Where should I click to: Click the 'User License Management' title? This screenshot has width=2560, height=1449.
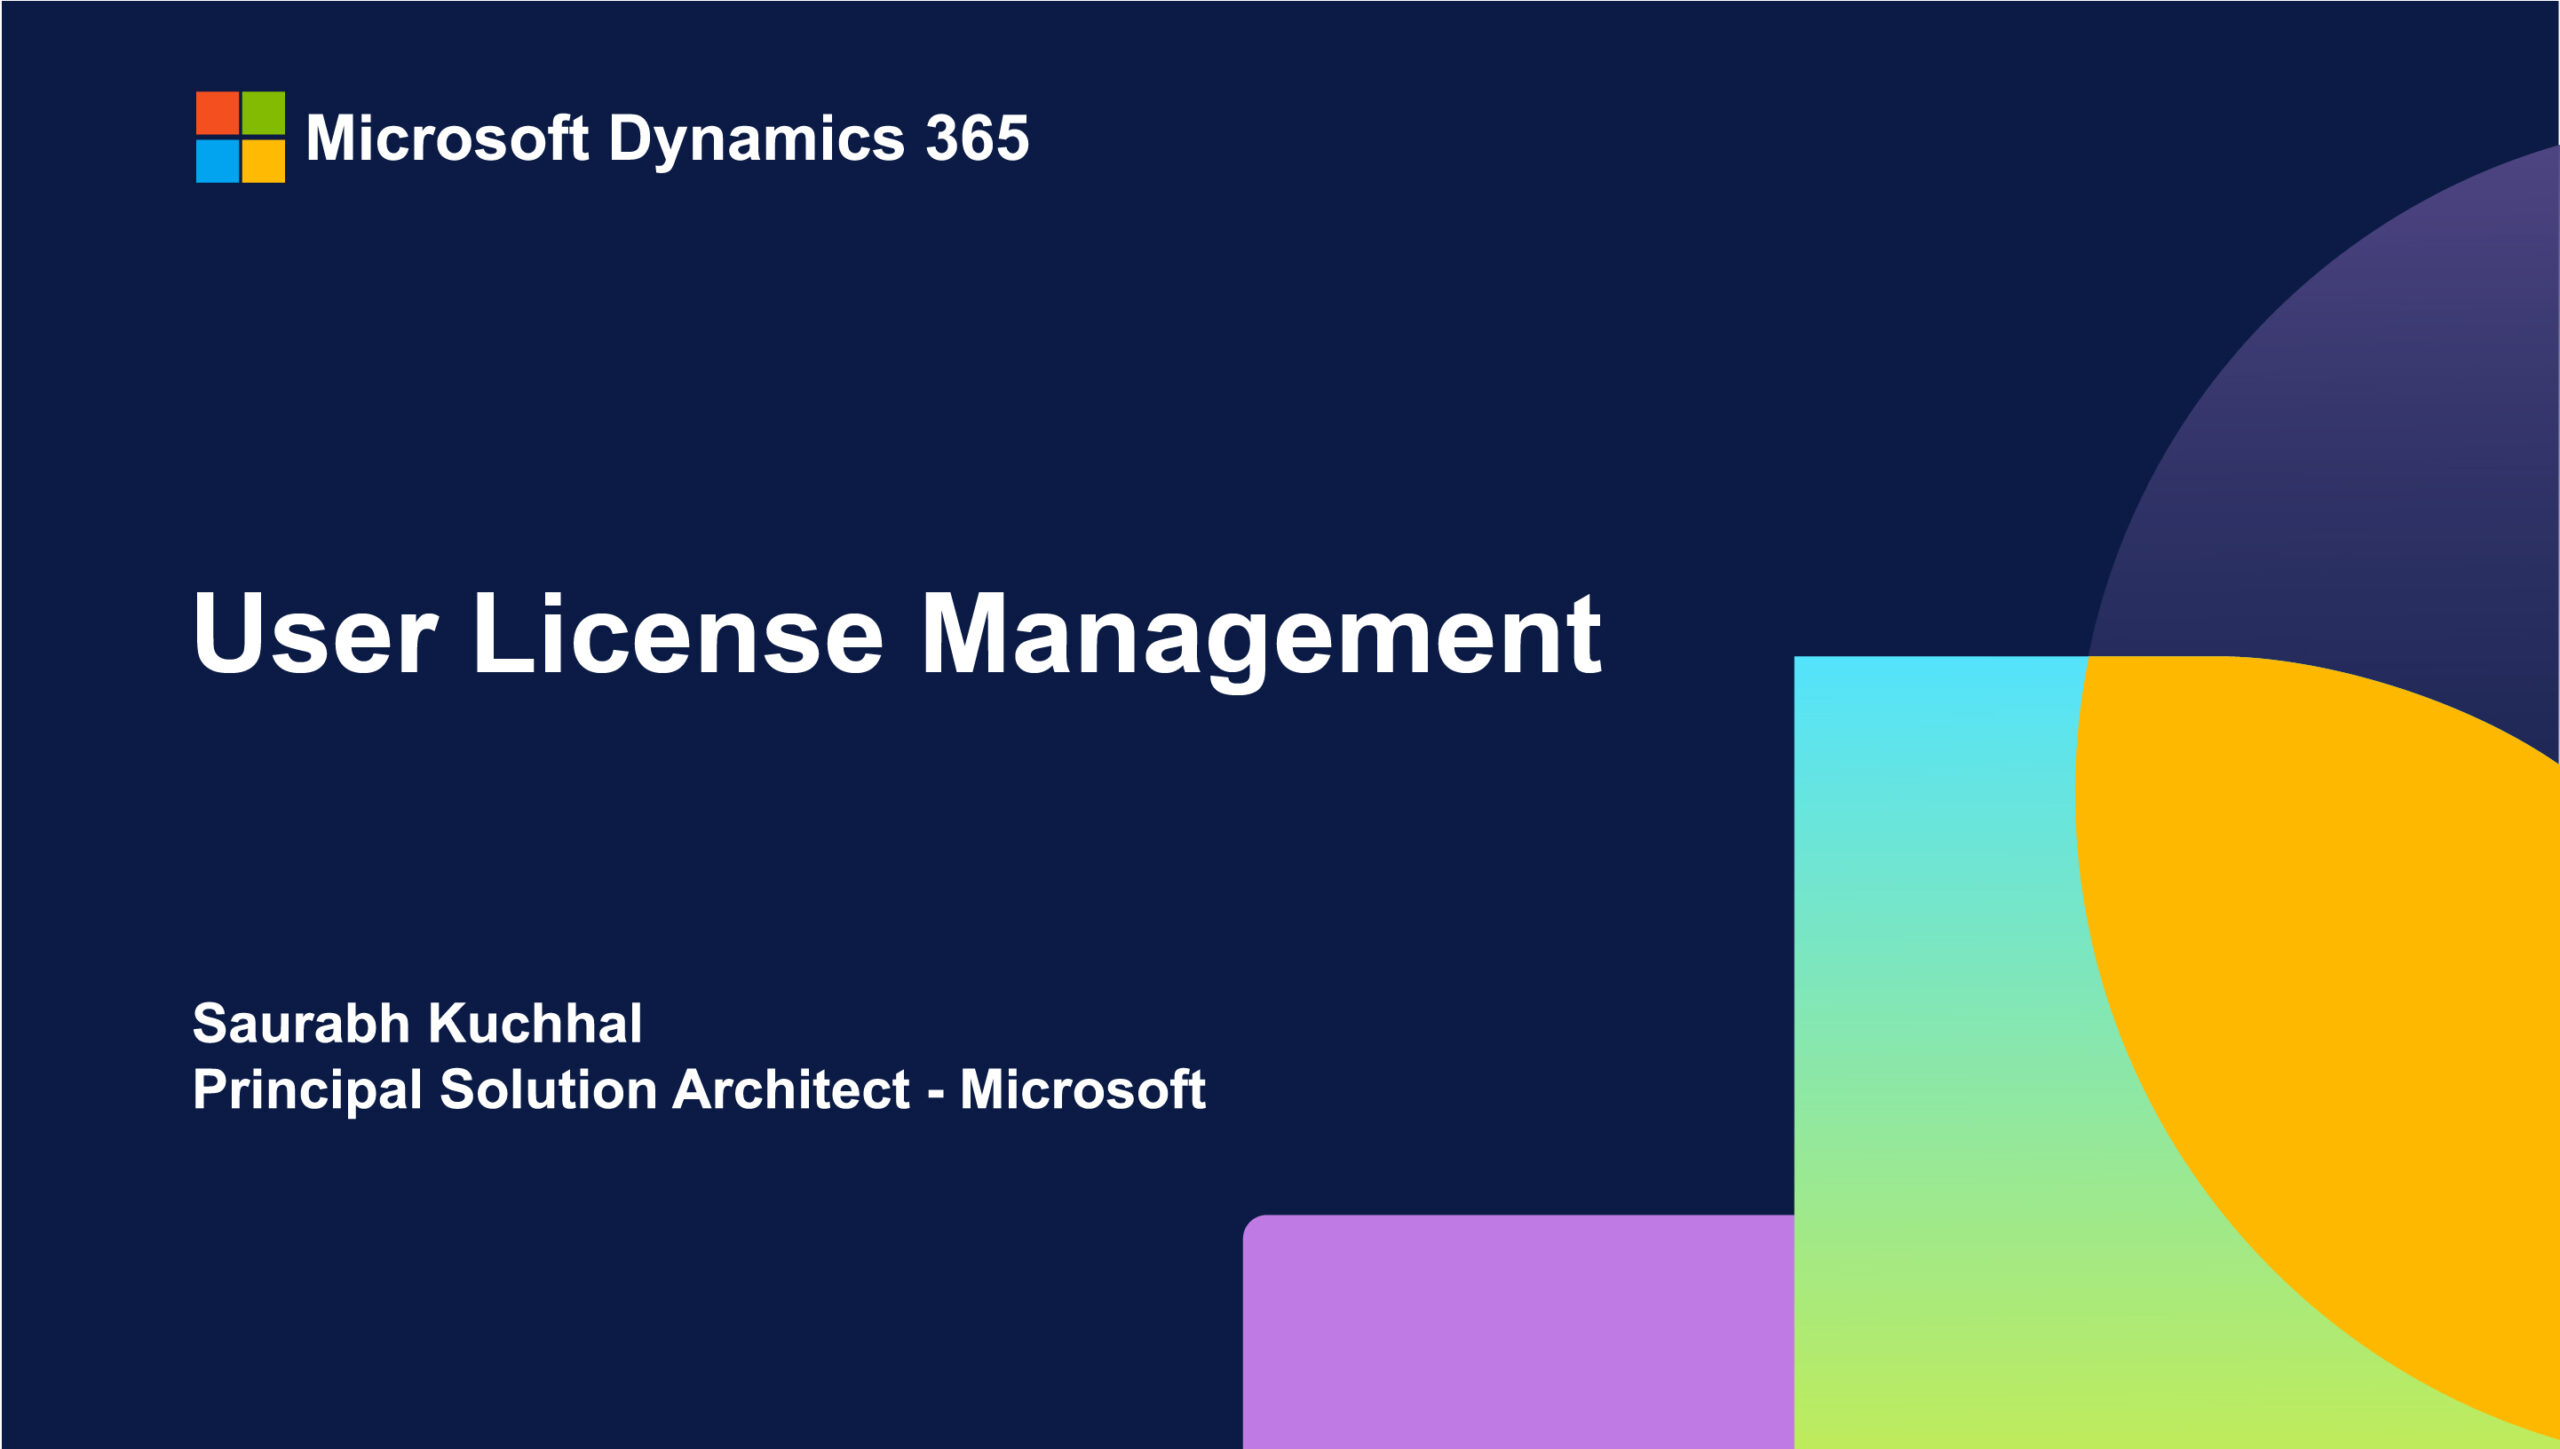point(897,635)
